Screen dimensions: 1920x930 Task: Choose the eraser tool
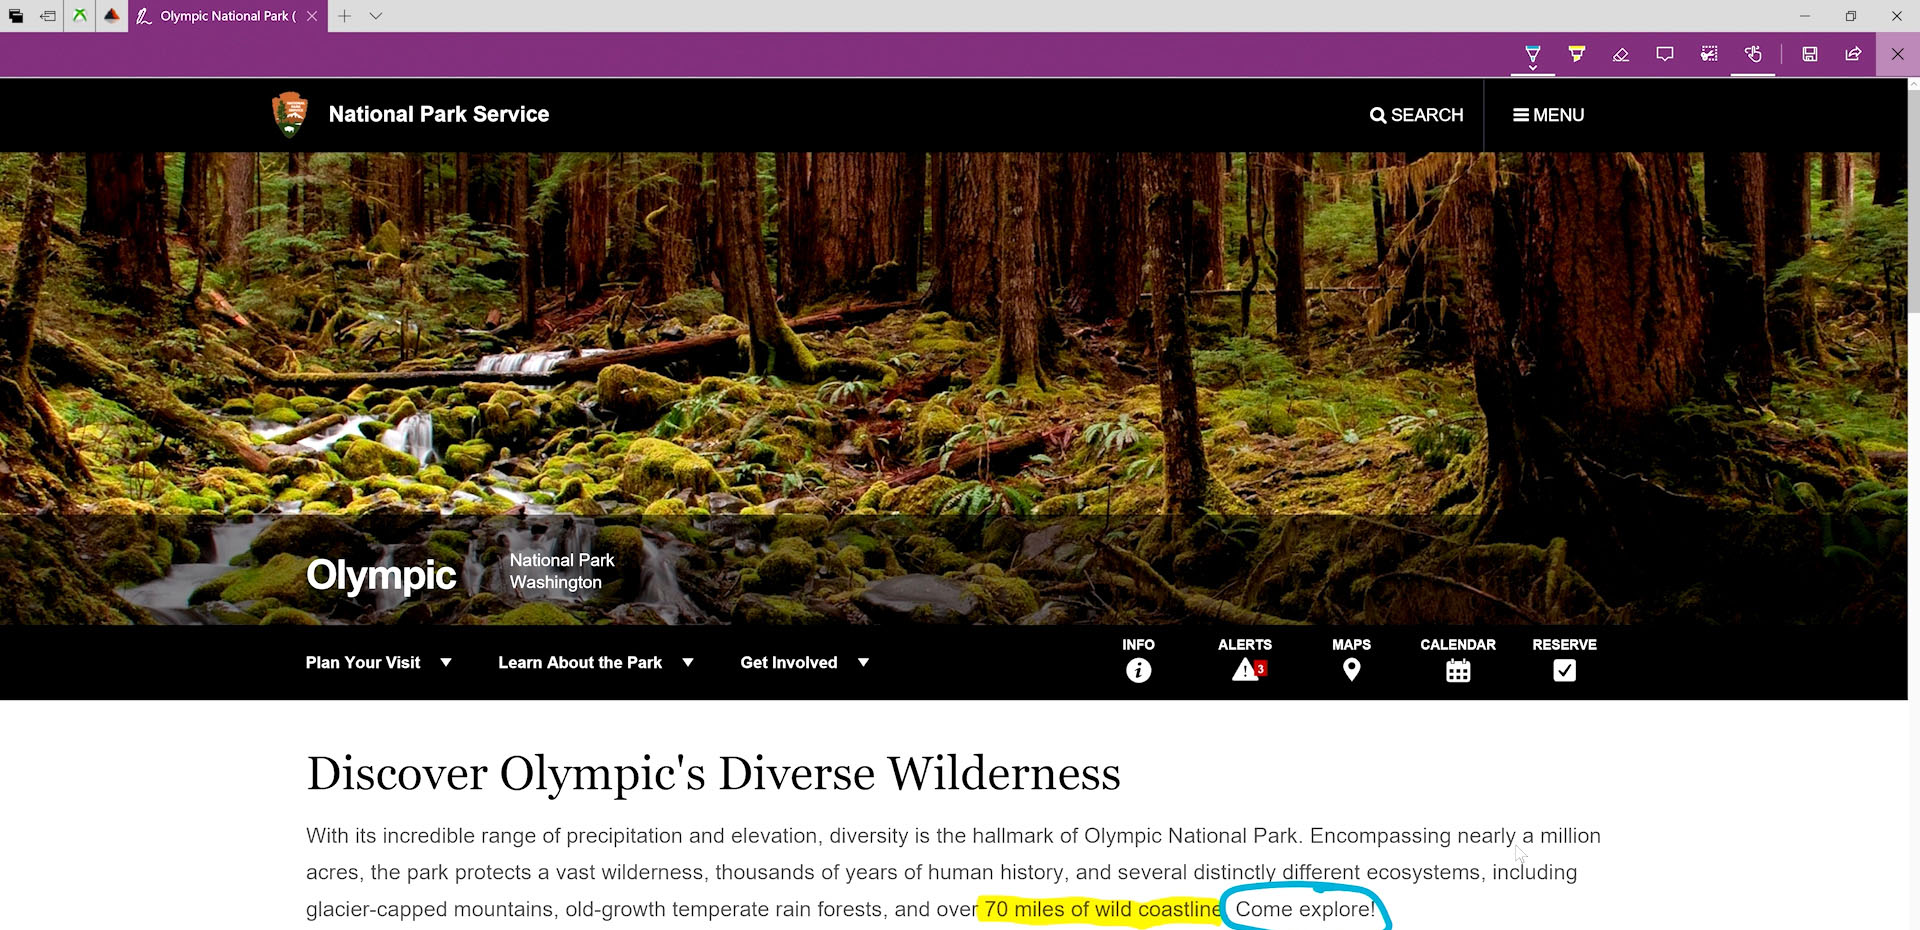pyautogui.click(x=1621, y=54)
